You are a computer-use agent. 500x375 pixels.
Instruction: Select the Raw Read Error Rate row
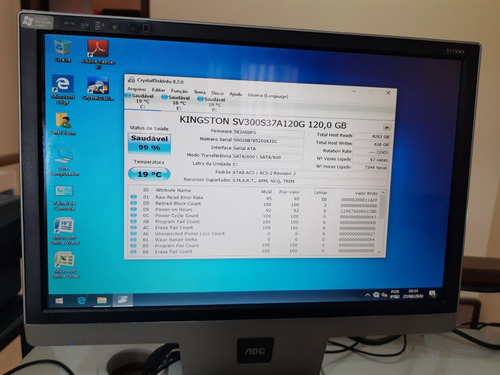click(254, 198)
